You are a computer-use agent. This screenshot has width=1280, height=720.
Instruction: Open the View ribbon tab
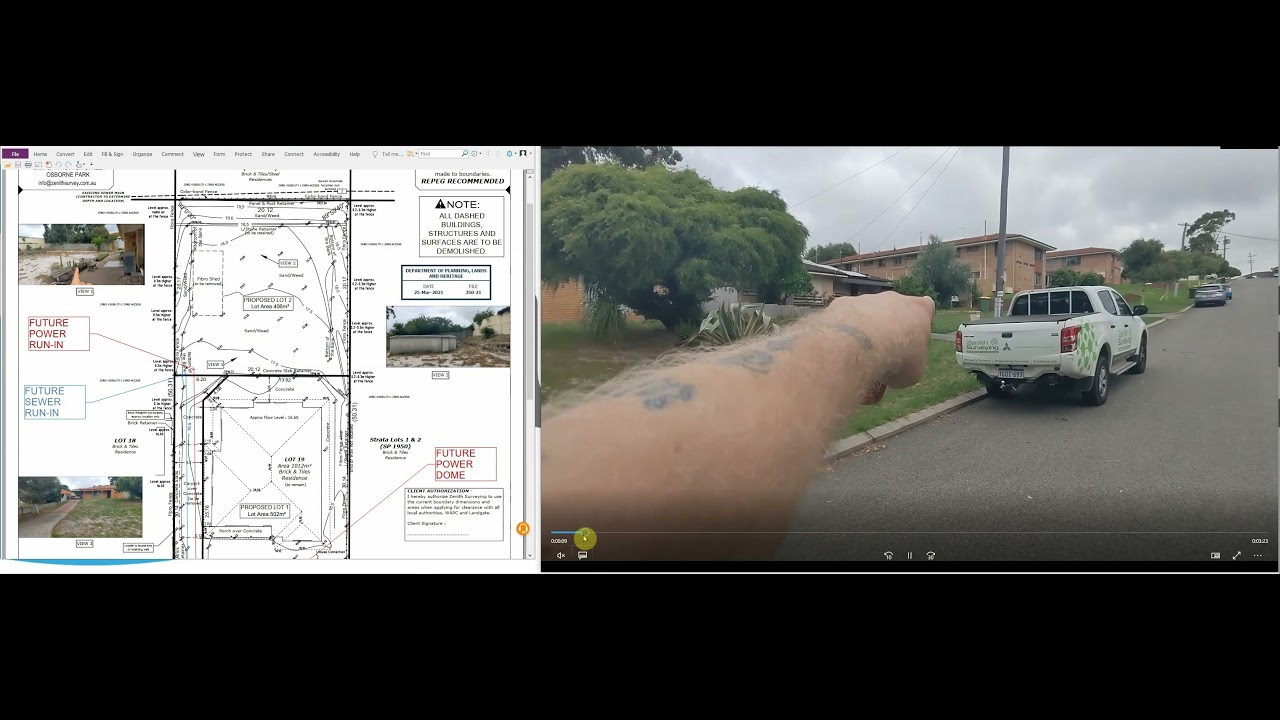coord(198,154)
